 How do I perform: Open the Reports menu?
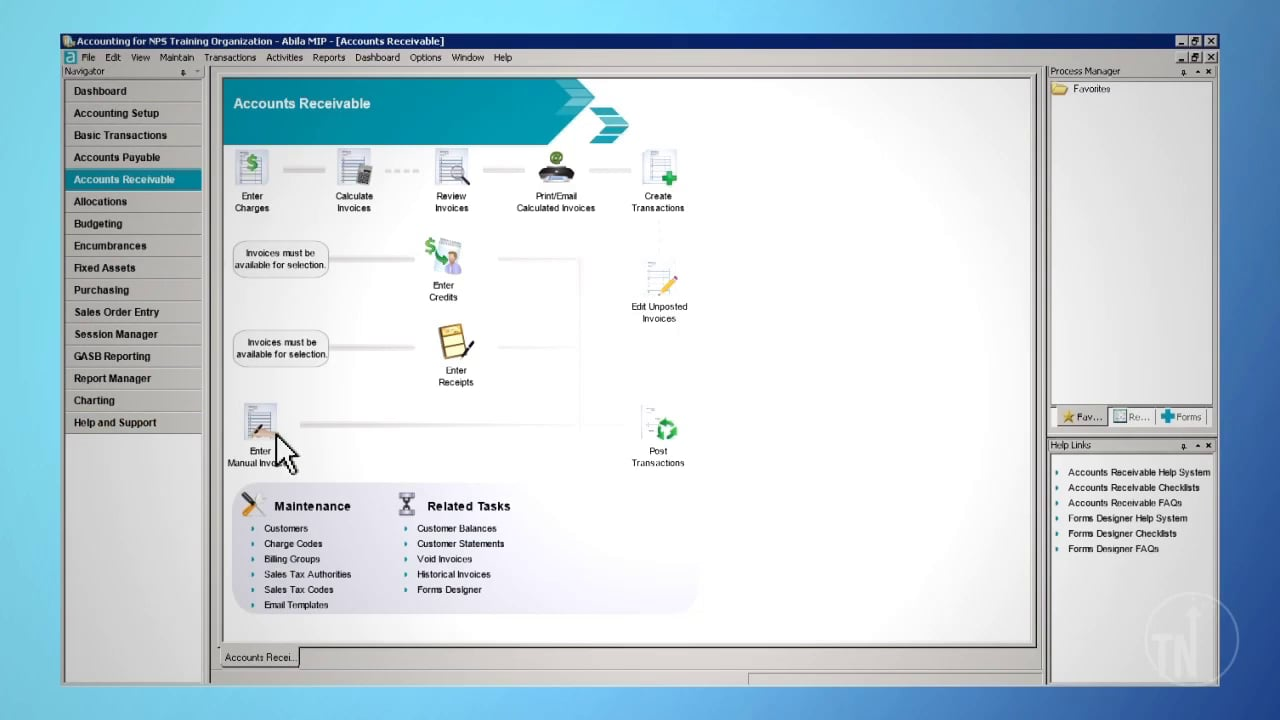[x=328, y=58]
